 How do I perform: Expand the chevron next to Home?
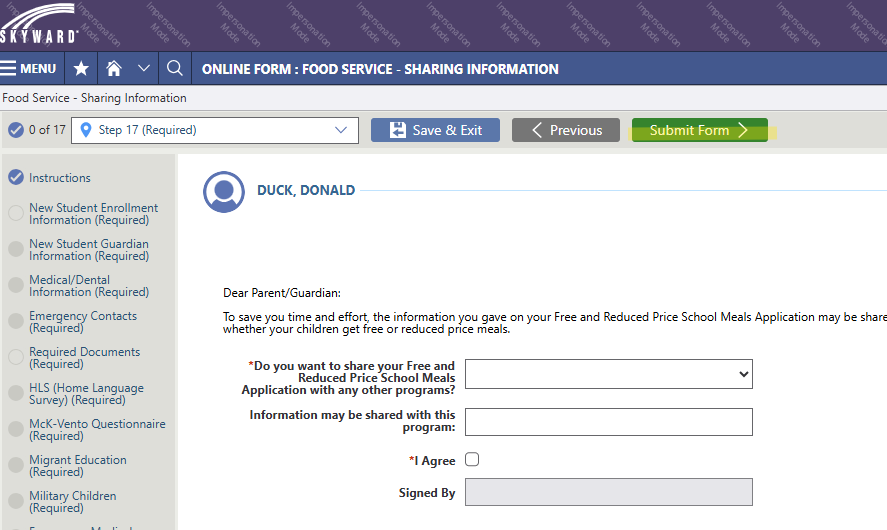tap(143, 69)
